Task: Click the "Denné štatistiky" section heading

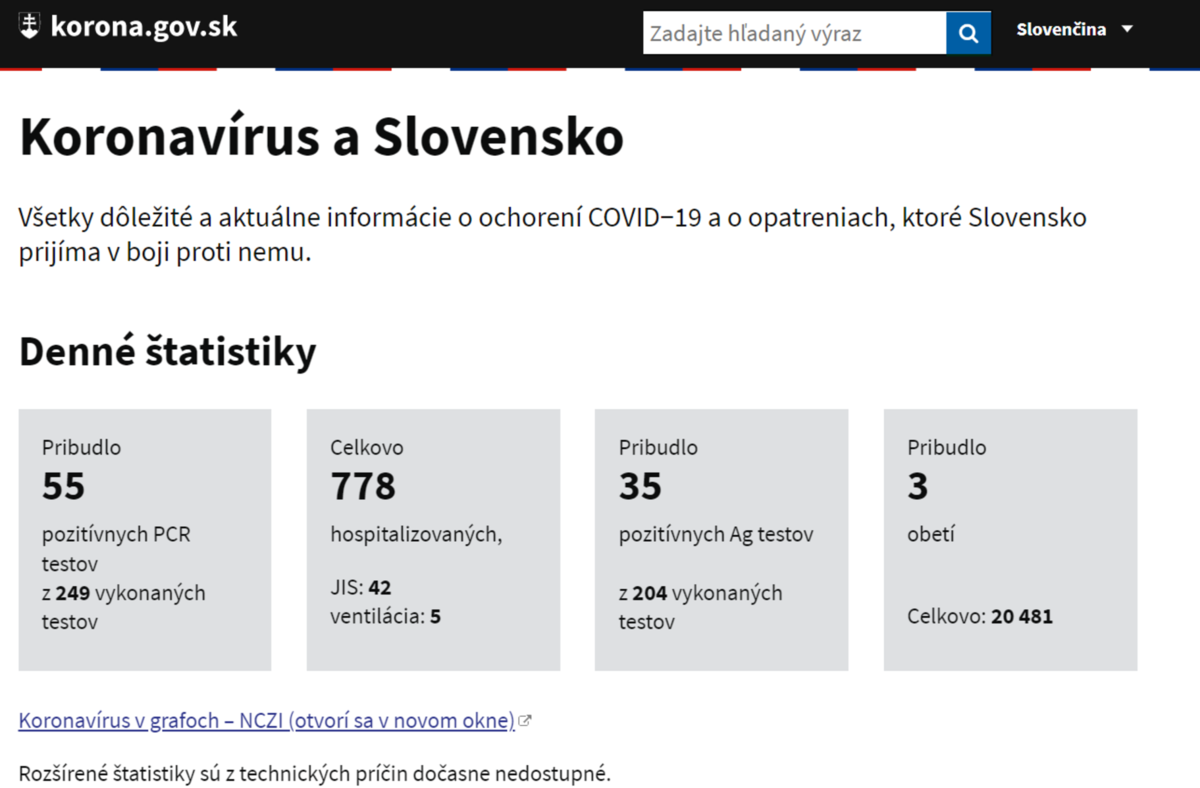Action: pyautogui.click(x=168, y=352)
